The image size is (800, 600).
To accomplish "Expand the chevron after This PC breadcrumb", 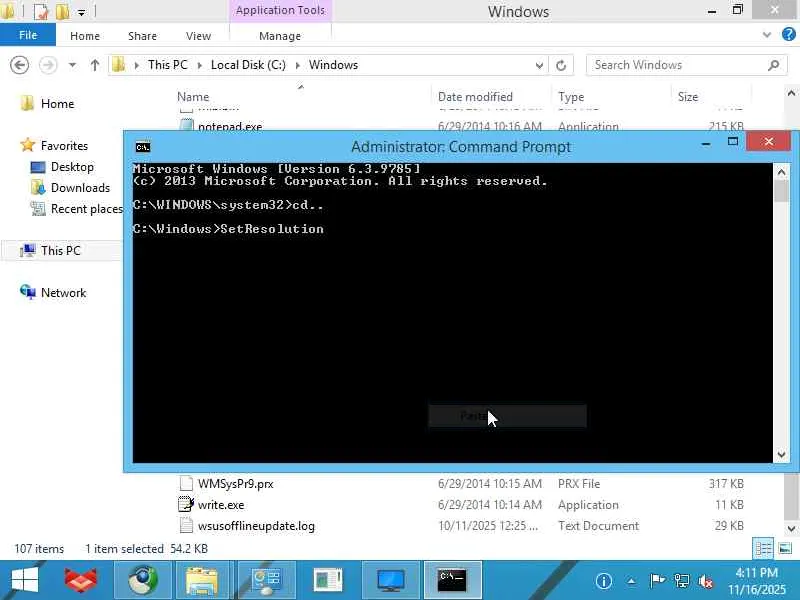I will (x=199, y=65).
